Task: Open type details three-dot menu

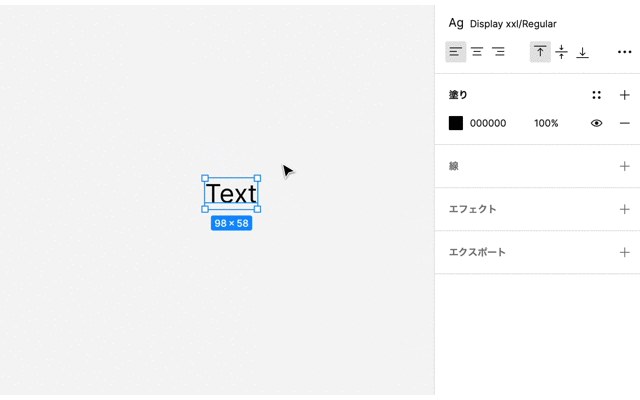Action: pos(624,52)
